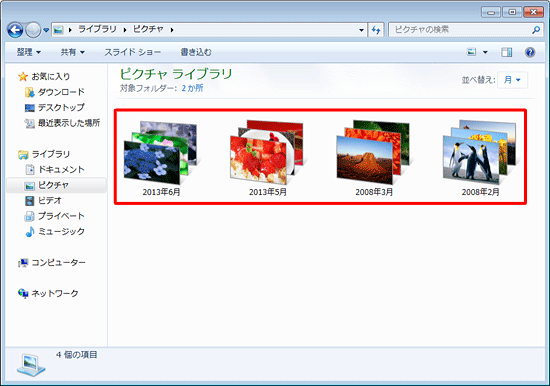Select ネットワーク in the navigation pane

pyautogui.click(x=55, y=293)
